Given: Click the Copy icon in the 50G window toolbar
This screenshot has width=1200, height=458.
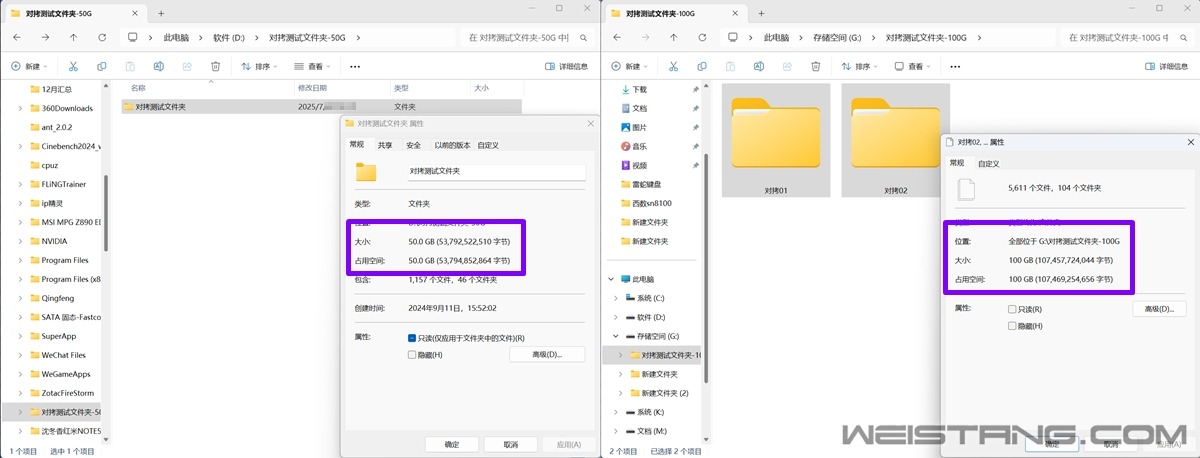Looking at the screenshot, I should (x=102, y=67).
